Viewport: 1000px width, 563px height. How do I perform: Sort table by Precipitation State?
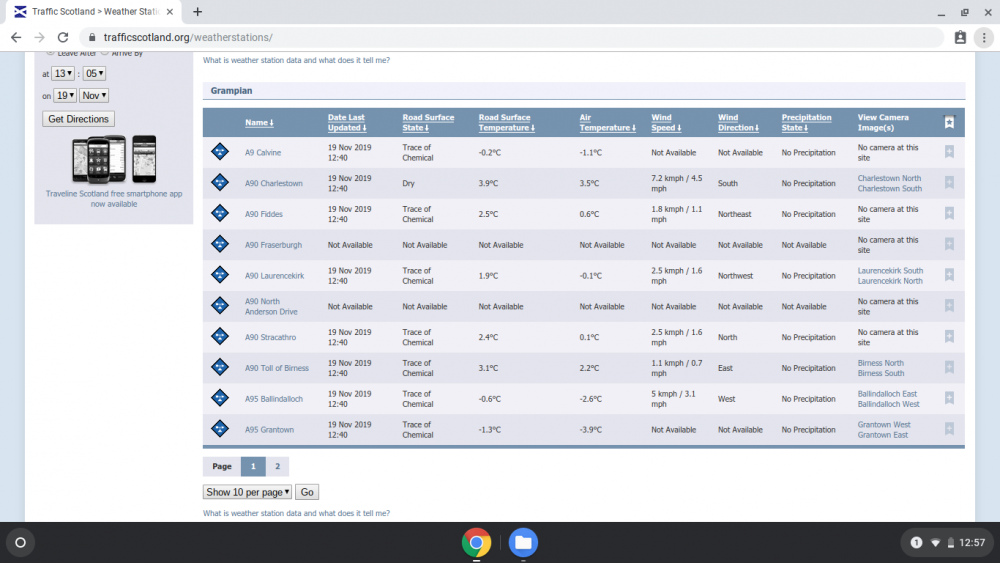click(x=806, y=122)
